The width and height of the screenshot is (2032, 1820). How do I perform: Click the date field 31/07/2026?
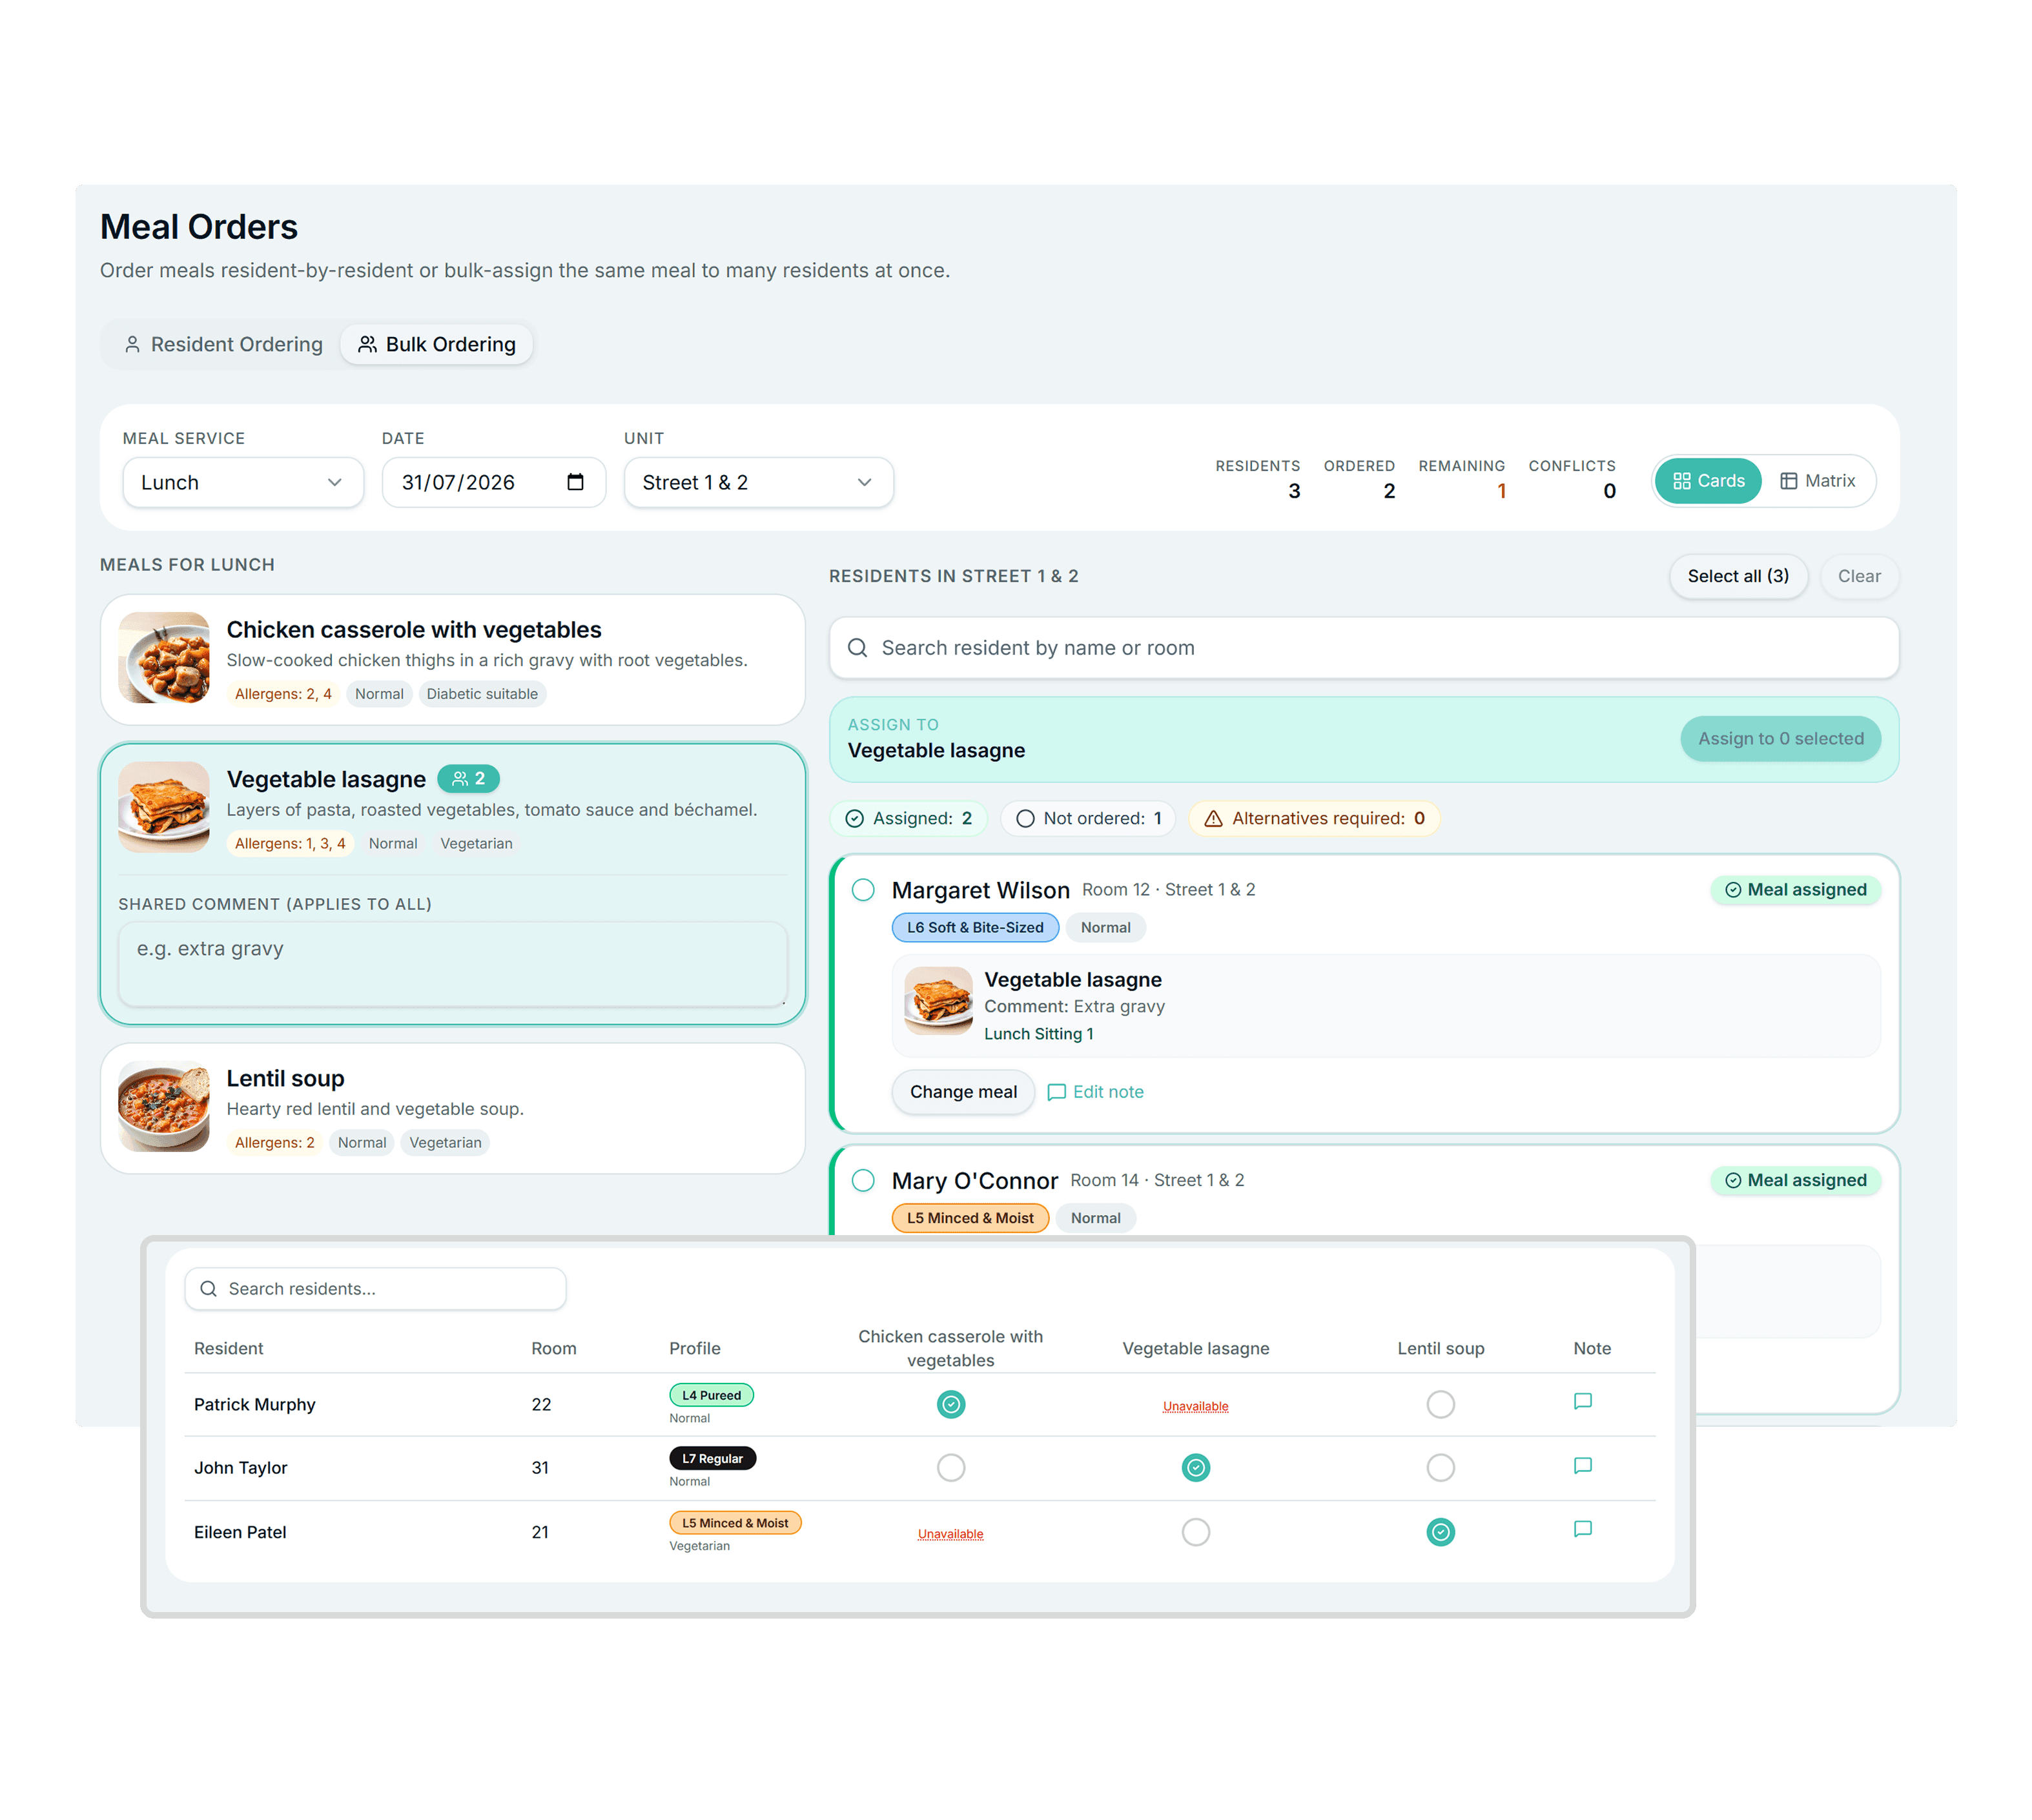pos(494,483)
